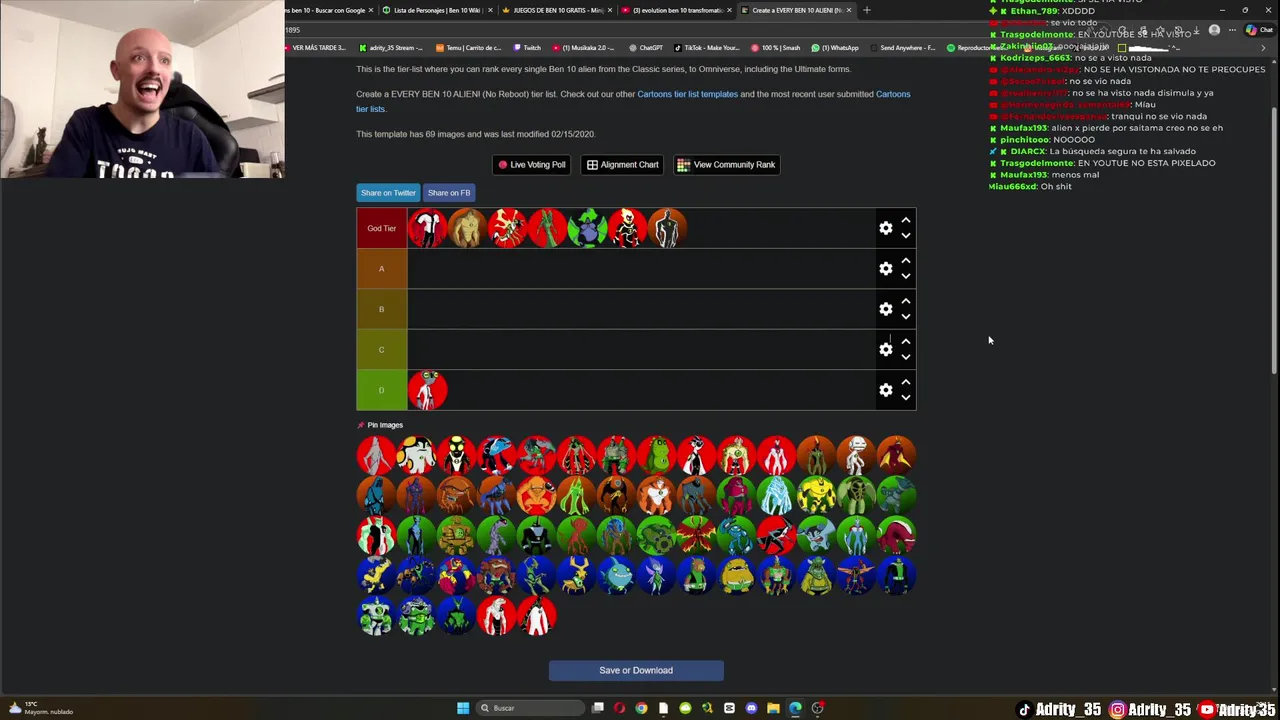Open a new browser tab
The height and width of the screenshot is (720, 1280).
[x=866, y=10]
